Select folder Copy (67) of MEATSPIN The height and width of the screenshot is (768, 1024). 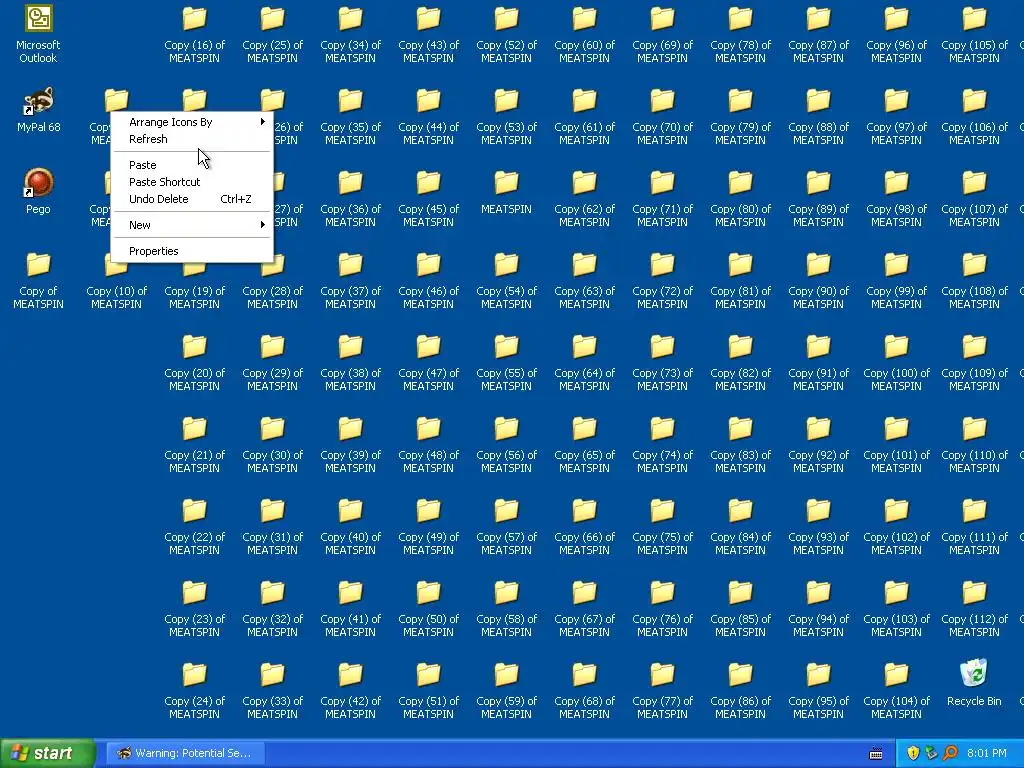[x=584, y=607]
